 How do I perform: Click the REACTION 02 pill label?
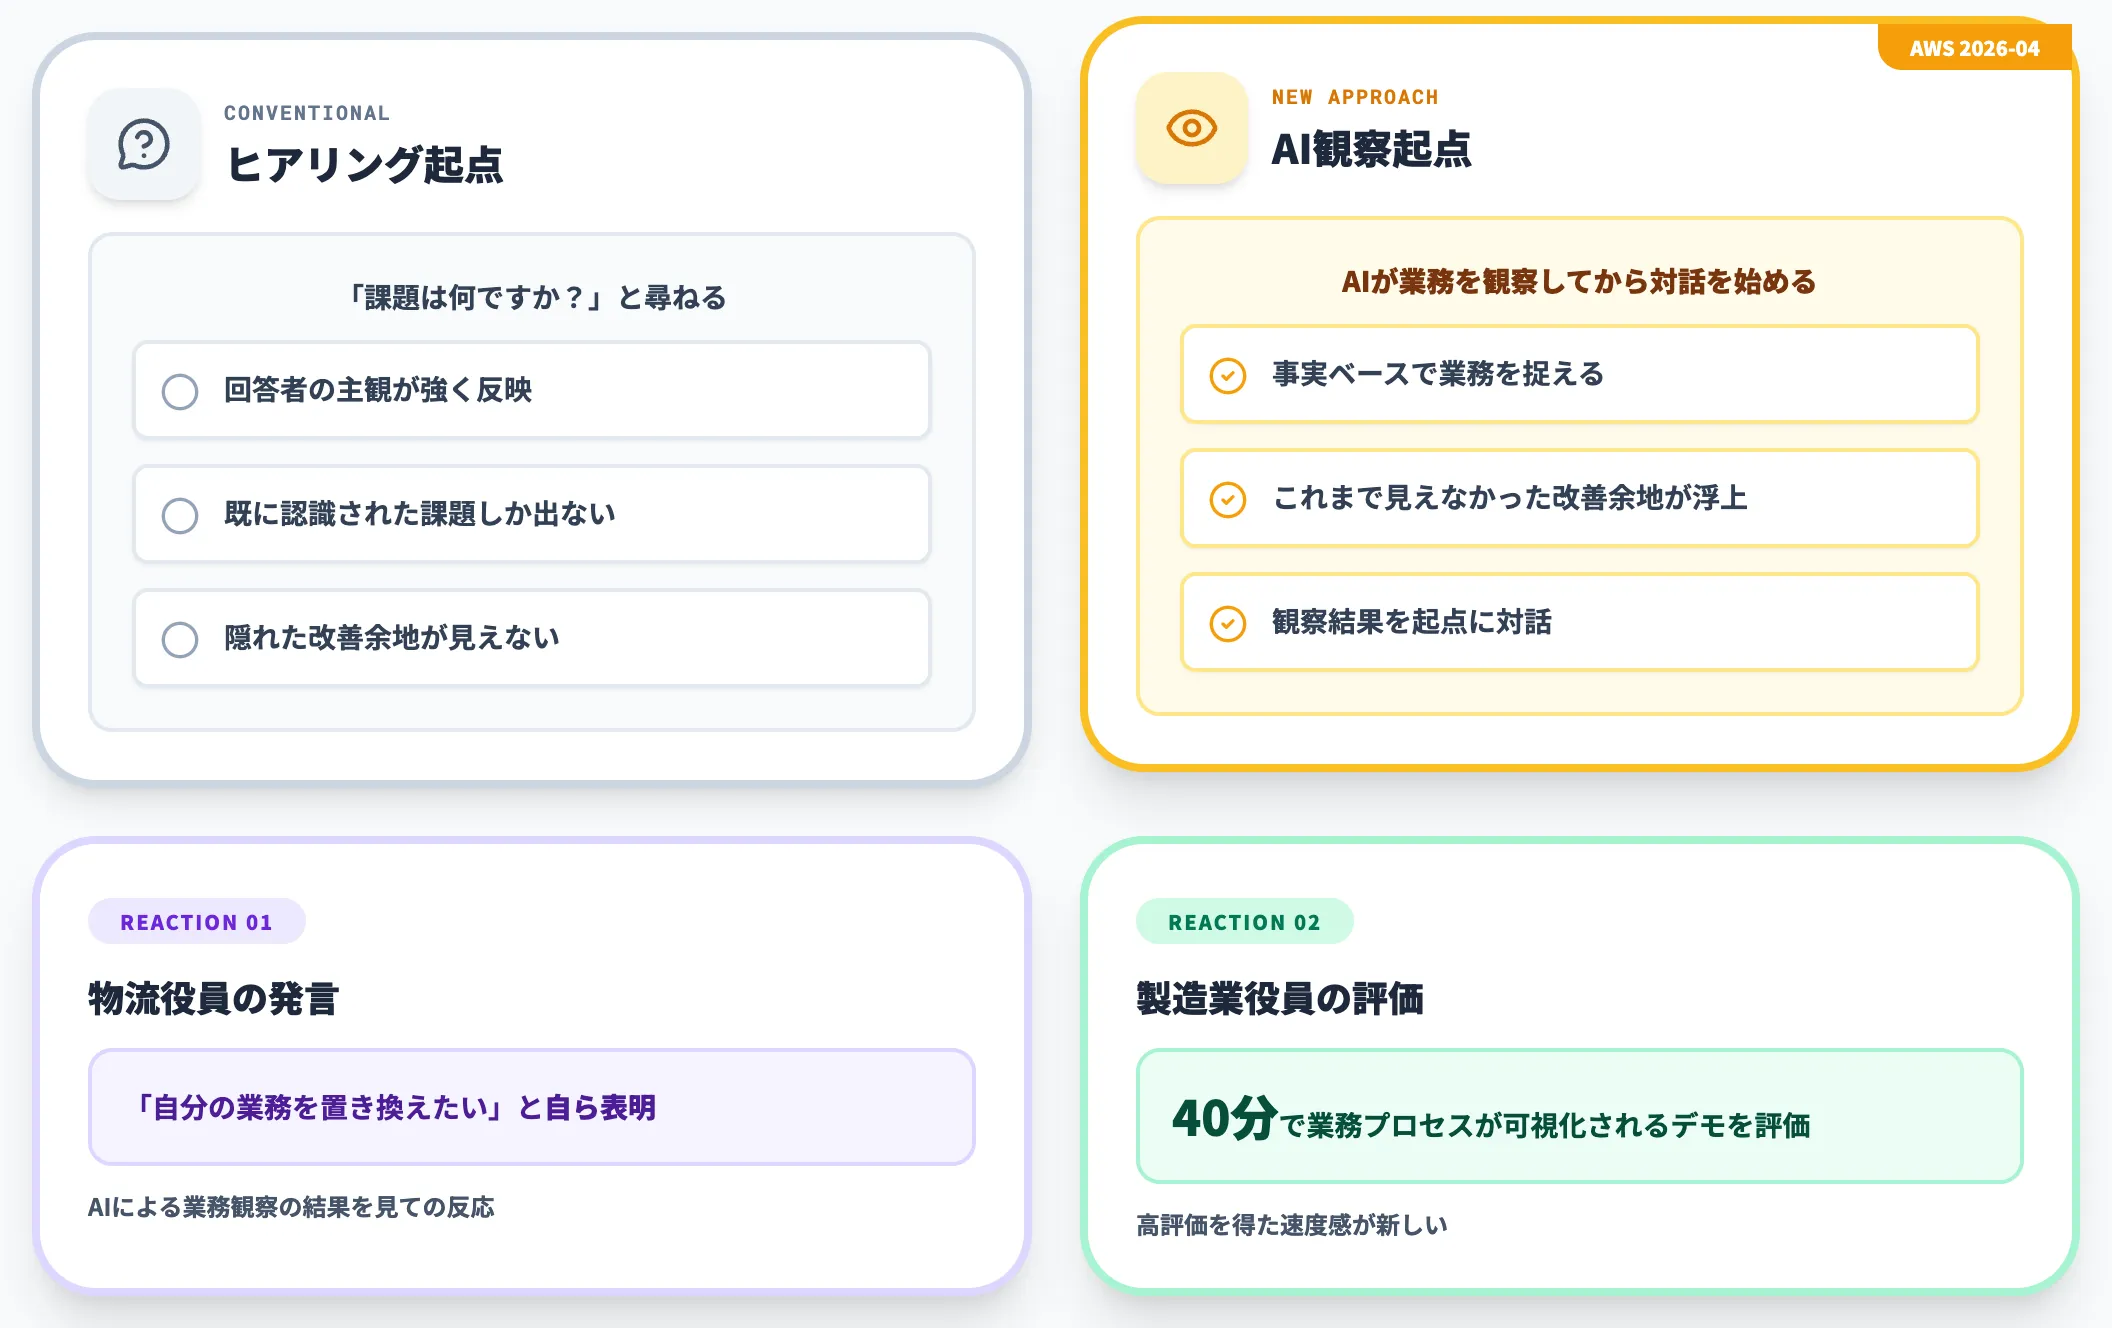tap(1245, 921)
